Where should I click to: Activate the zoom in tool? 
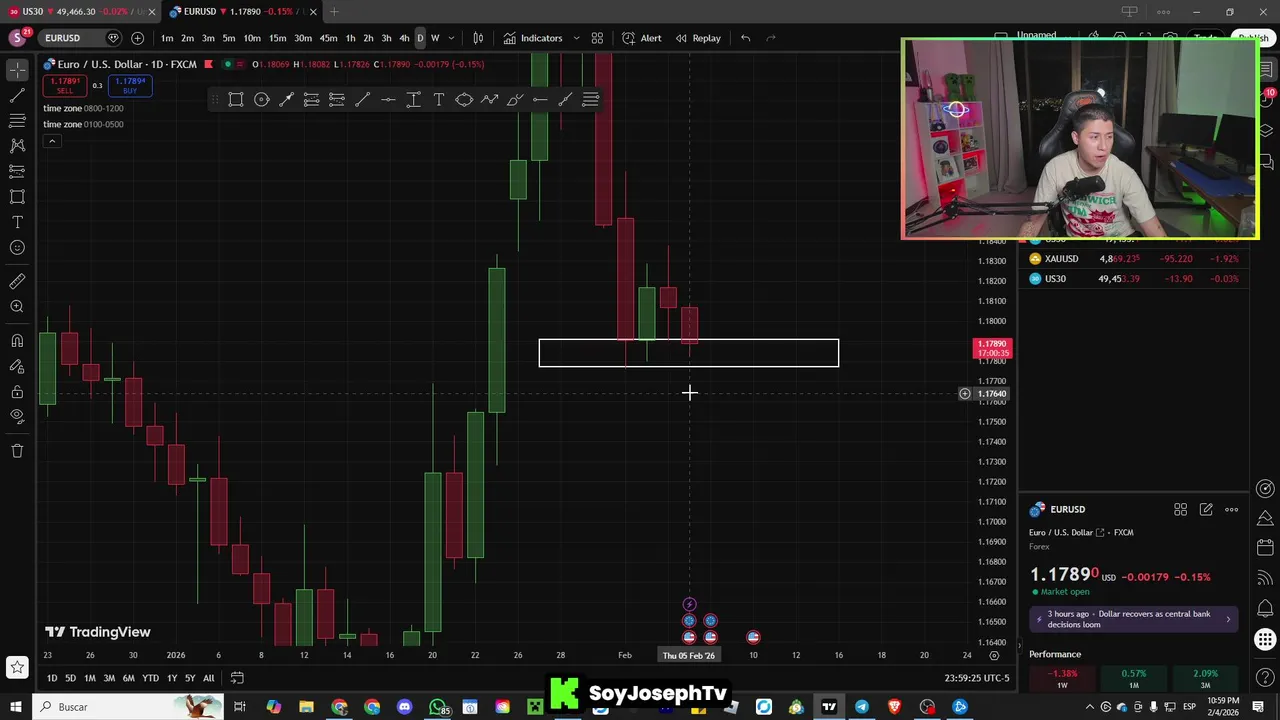[17, 307]
